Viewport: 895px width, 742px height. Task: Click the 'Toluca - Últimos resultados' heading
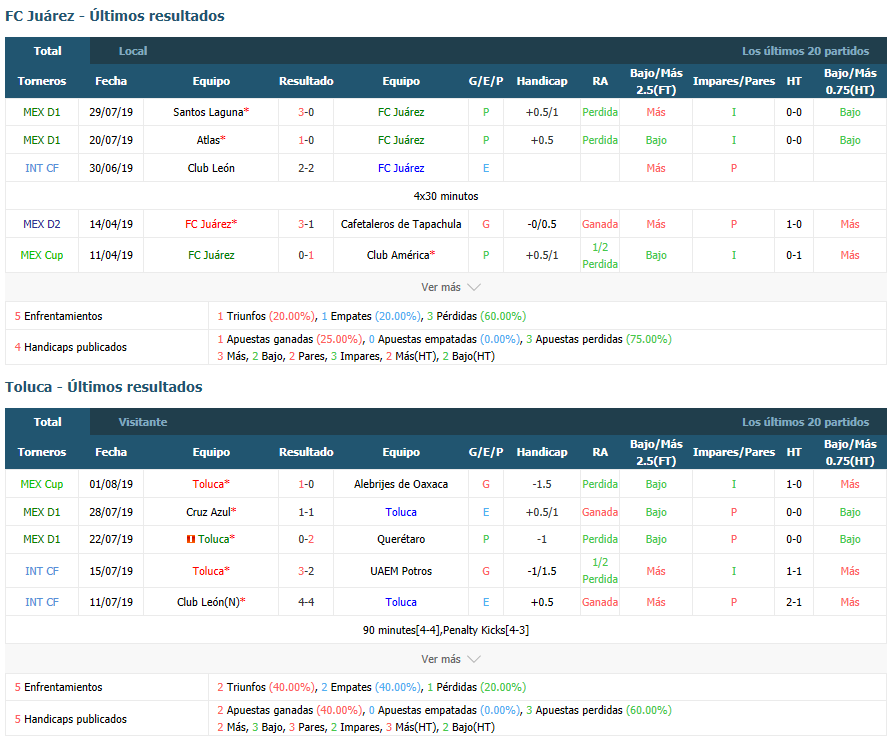point(104,386)
